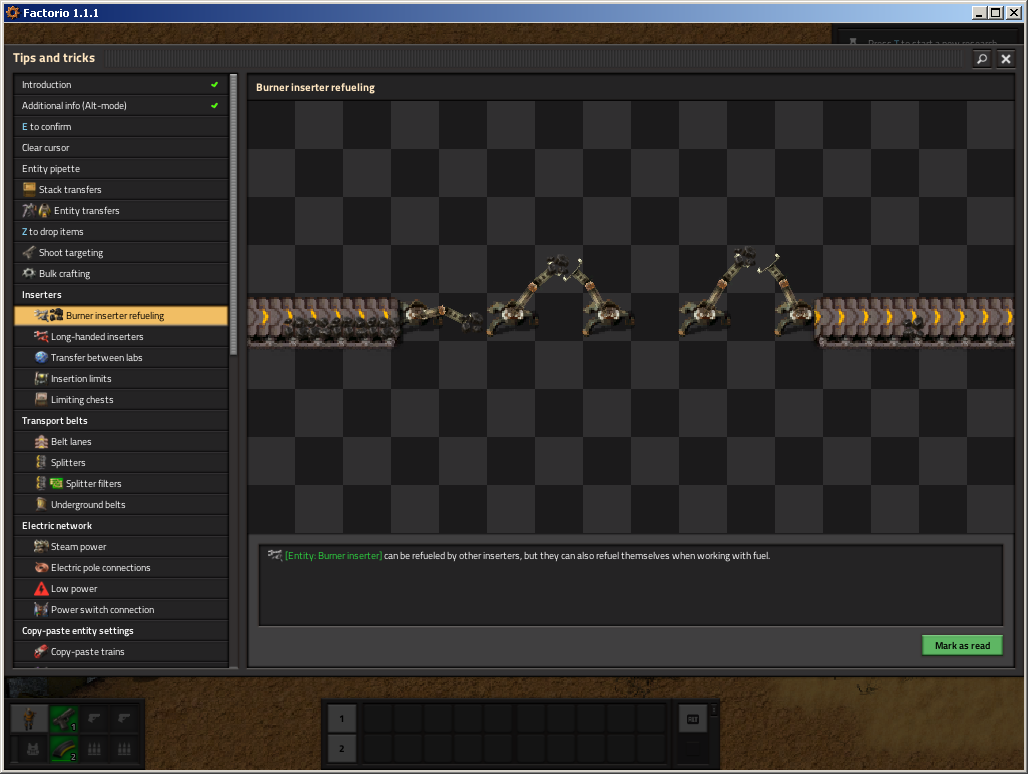Click the Entity transfers icon
The image size is (1028, 774).
36,210
